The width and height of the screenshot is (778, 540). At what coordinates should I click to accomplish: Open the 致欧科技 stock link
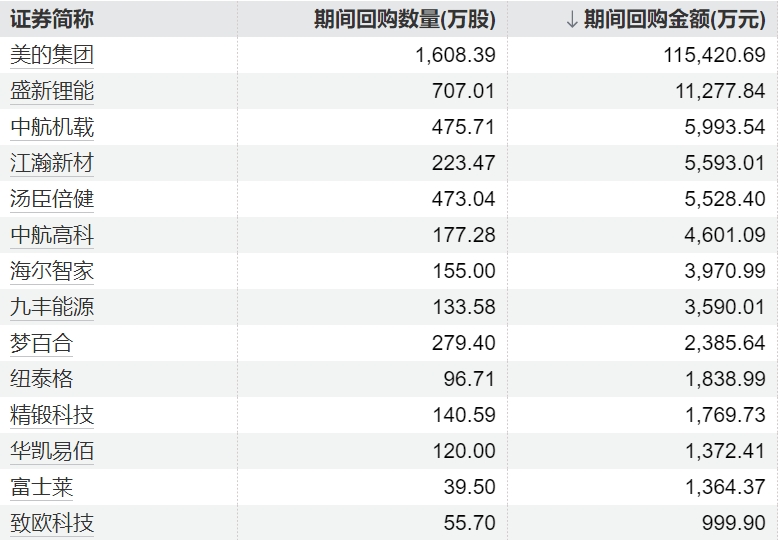click(x=52, y=523)
